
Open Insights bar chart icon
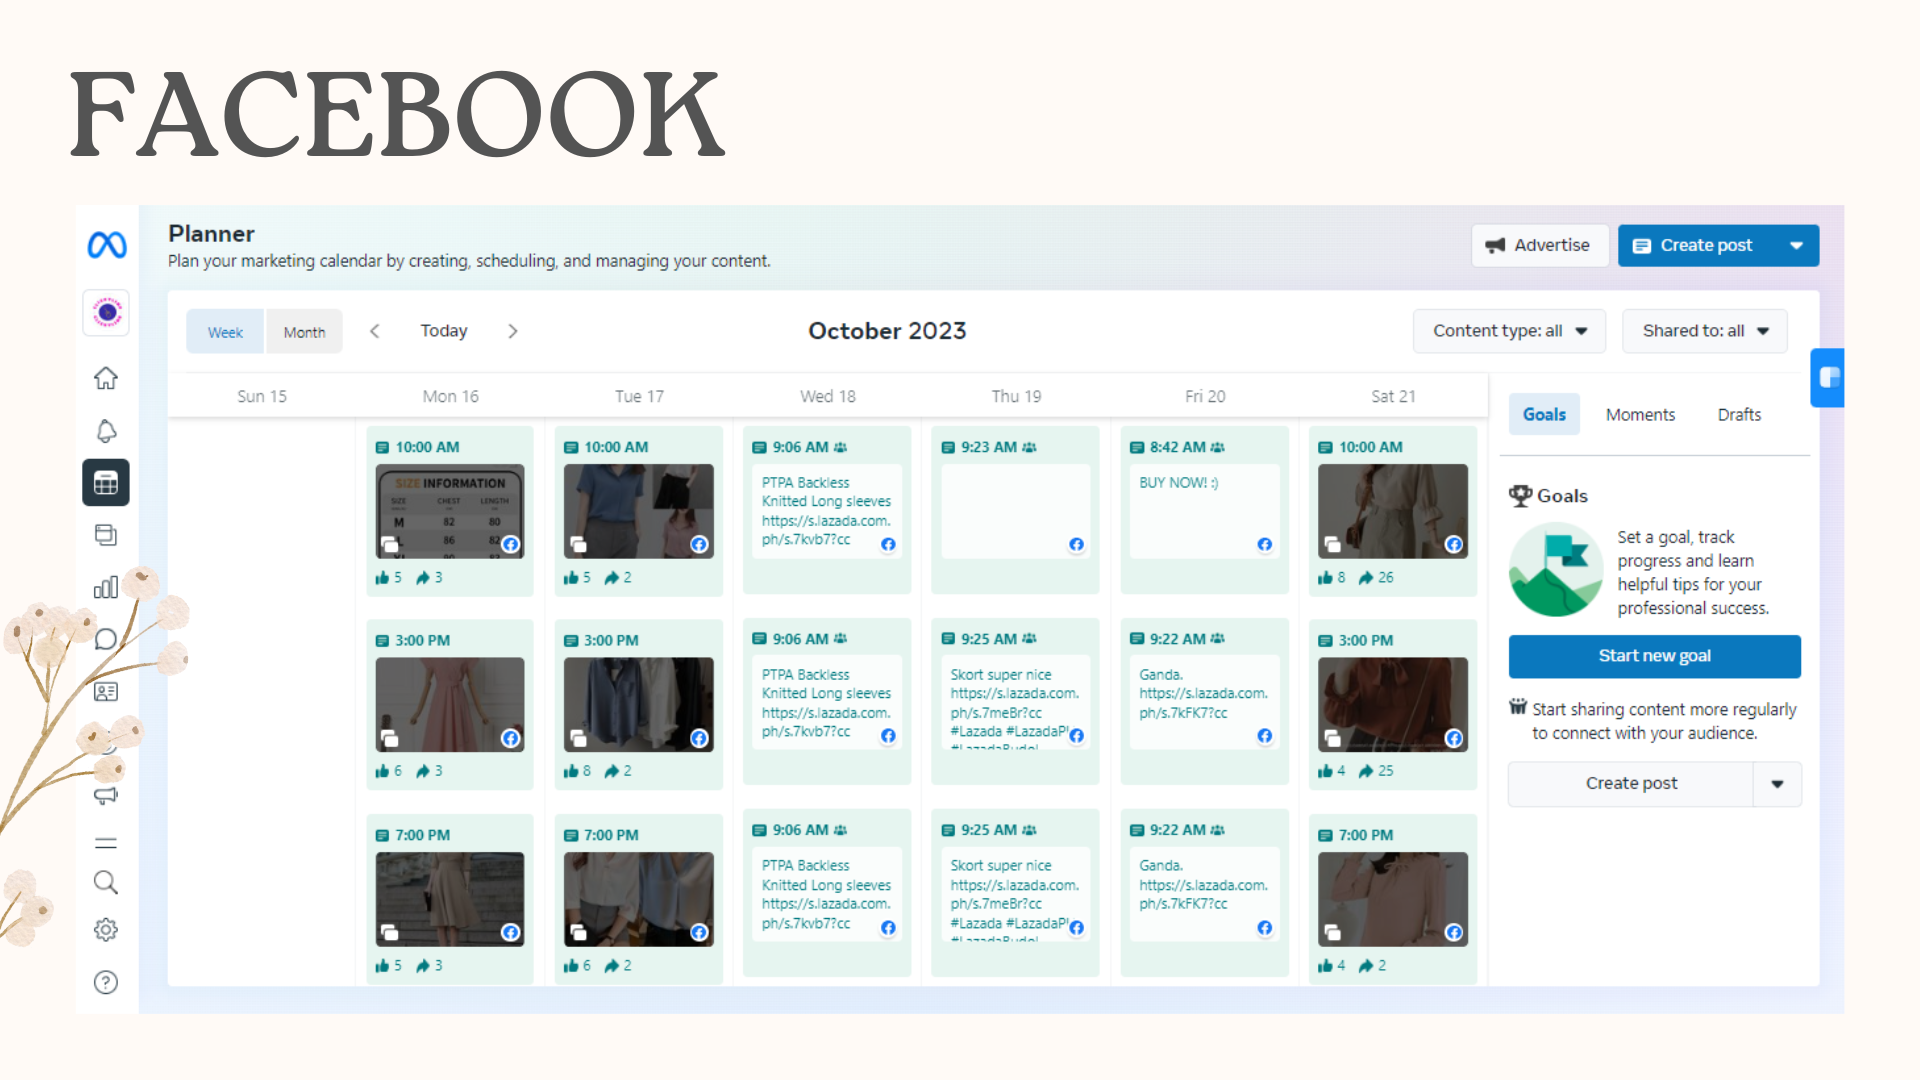[106, 587]
